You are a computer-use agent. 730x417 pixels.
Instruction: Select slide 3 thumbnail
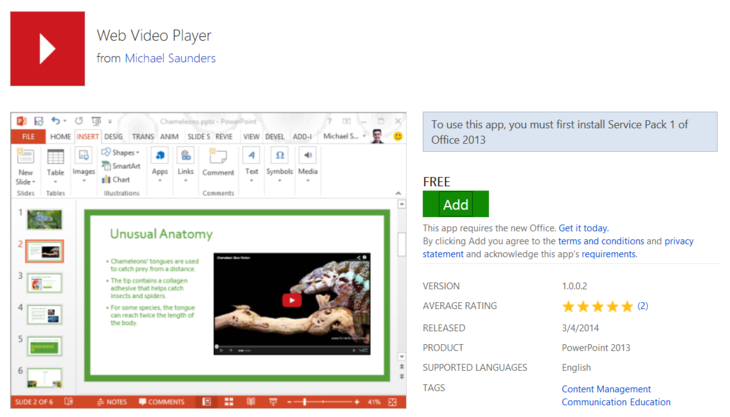(44, 283)
